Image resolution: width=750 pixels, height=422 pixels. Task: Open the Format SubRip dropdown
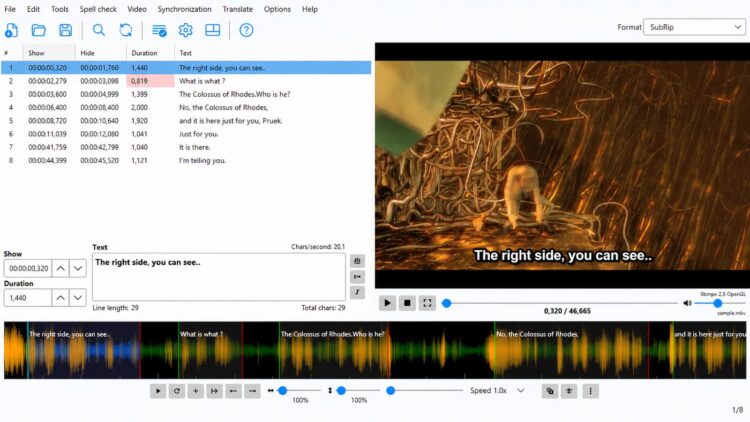click(694, 27)
